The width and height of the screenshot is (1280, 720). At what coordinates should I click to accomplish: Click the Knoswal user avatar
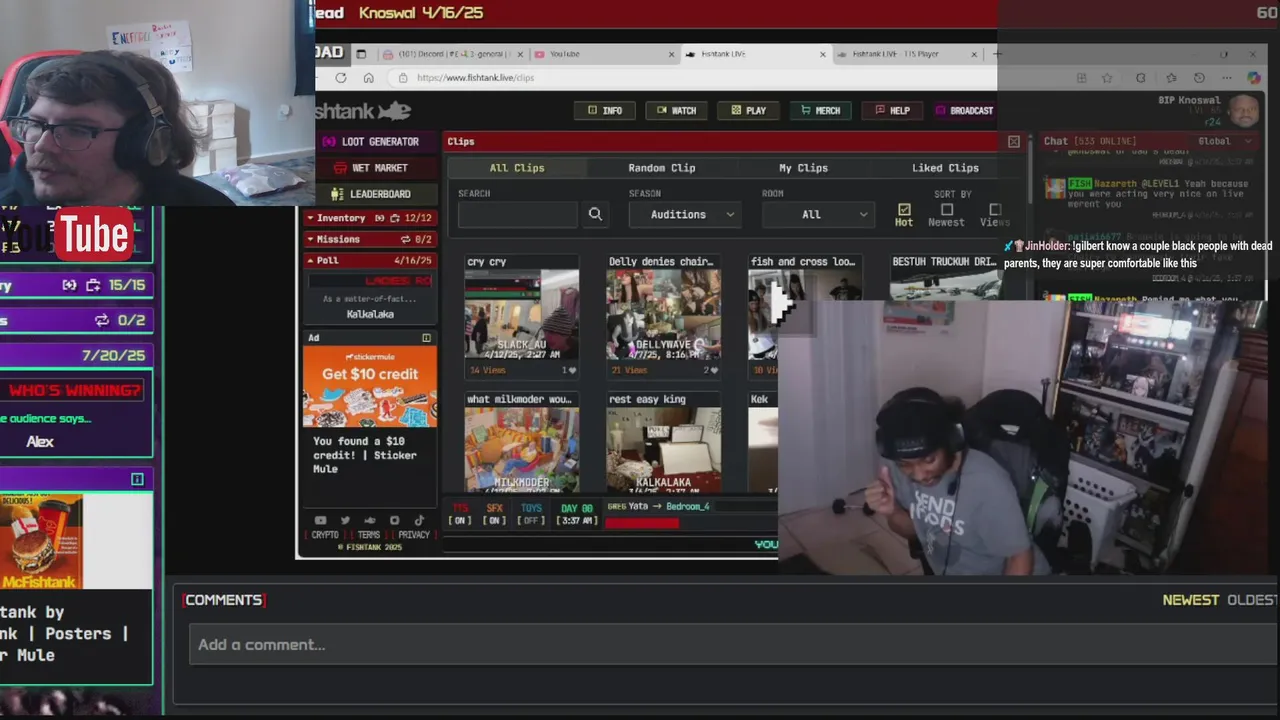tap(1243, 111)
